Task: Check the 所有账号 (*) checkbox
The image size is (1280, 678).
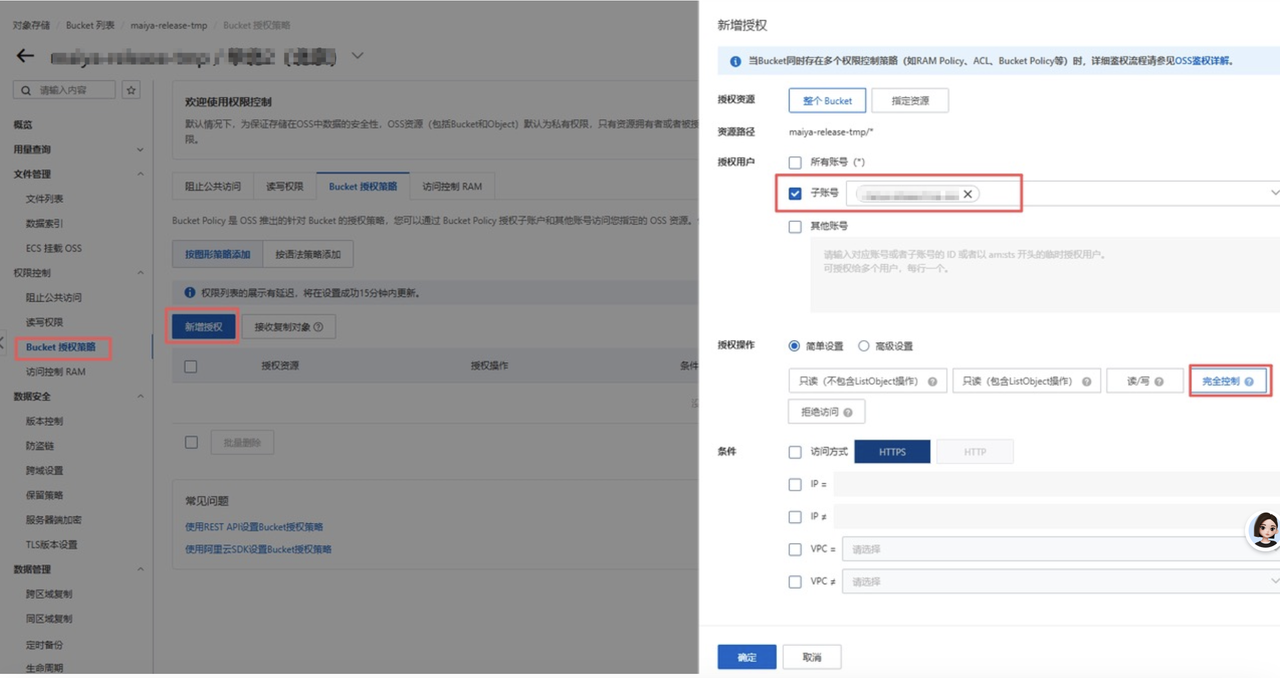Action: click(795, 162)
